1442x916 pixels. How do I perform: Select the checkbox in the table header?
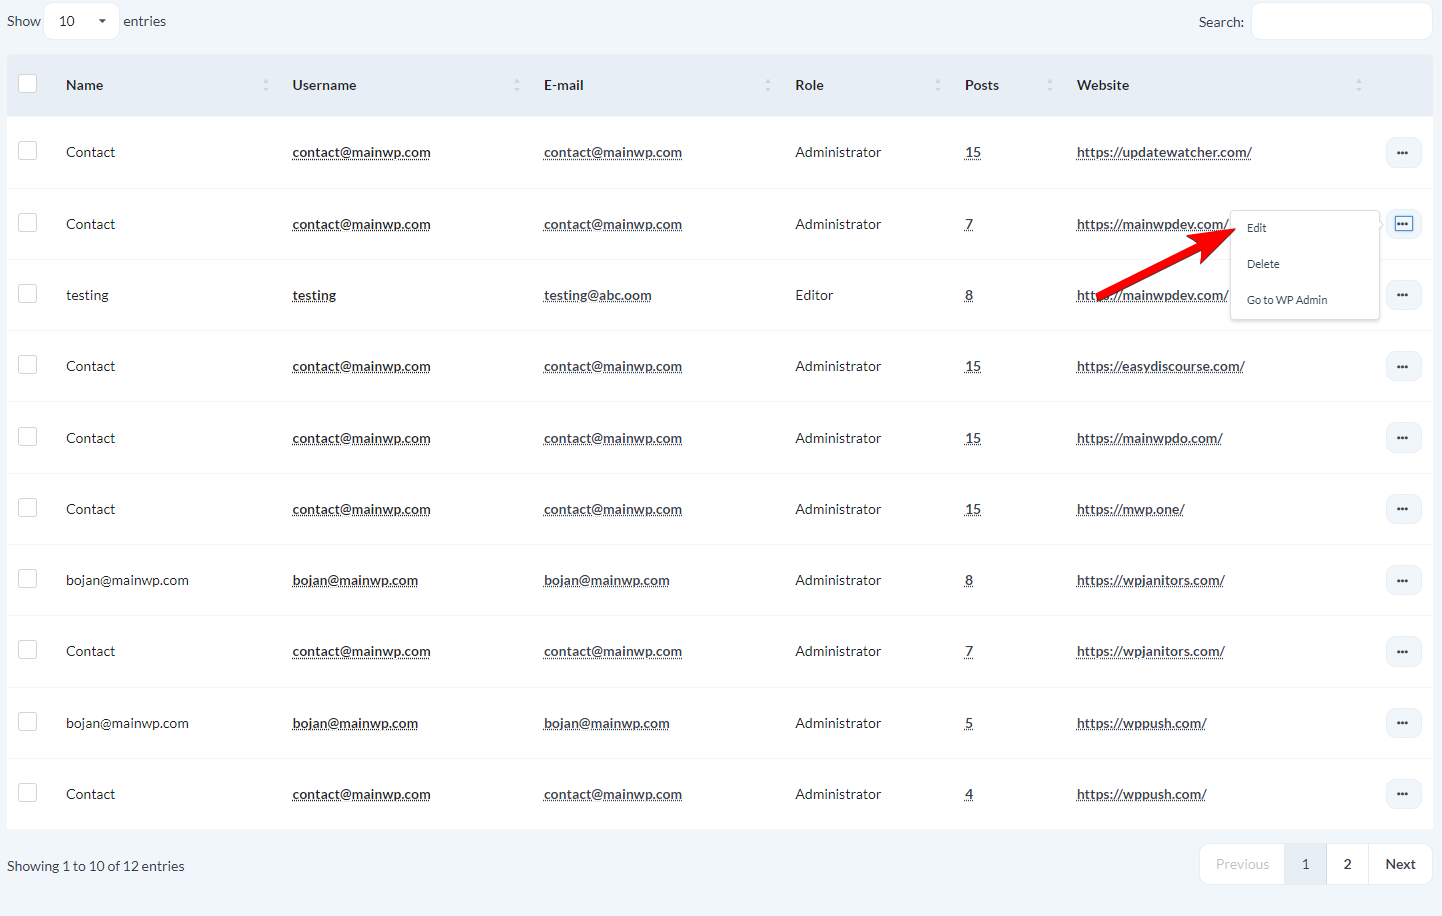[27, 83]
